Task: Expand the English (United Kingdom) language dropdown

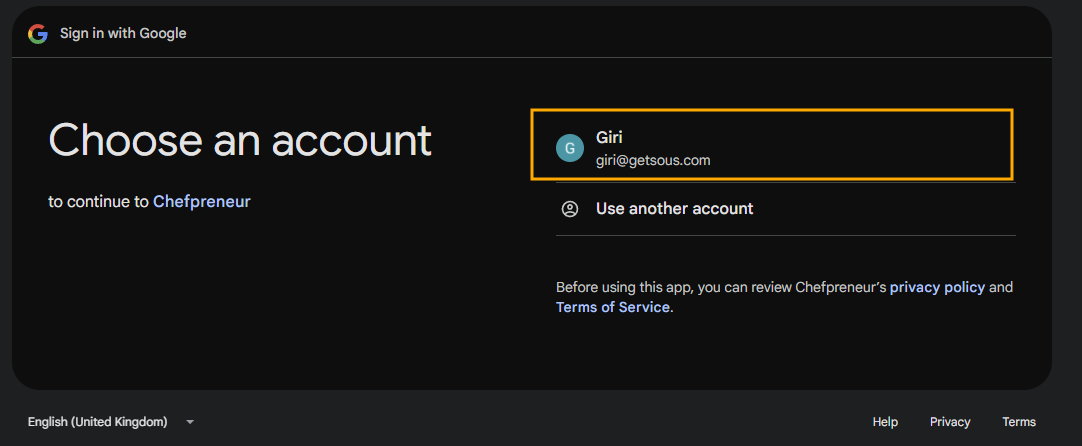Action: pyautogui.click(x=110, y=422)
